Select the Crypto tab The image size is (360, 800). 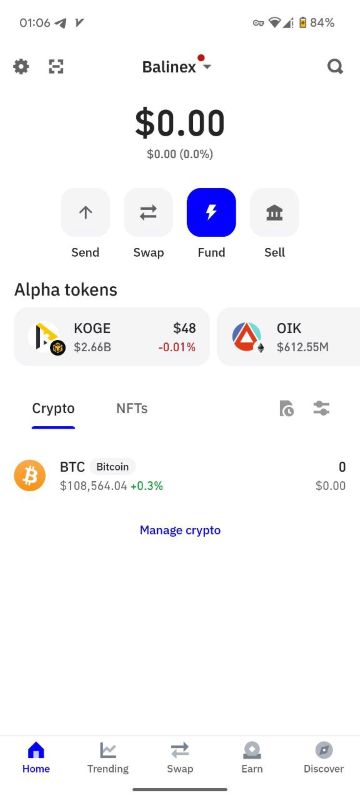pyautogui.click(x=53, y=408)
